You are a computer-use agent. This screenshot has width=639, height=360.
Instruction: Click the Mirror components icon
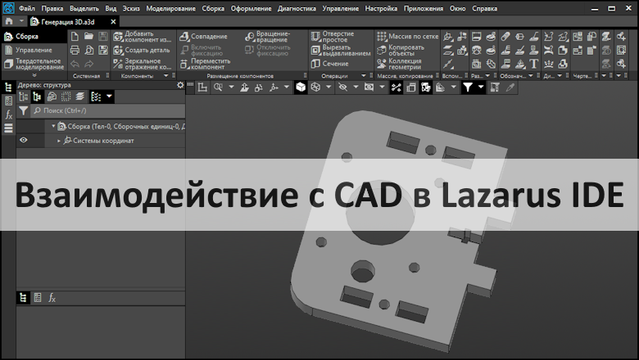click(x=118, y=64)
